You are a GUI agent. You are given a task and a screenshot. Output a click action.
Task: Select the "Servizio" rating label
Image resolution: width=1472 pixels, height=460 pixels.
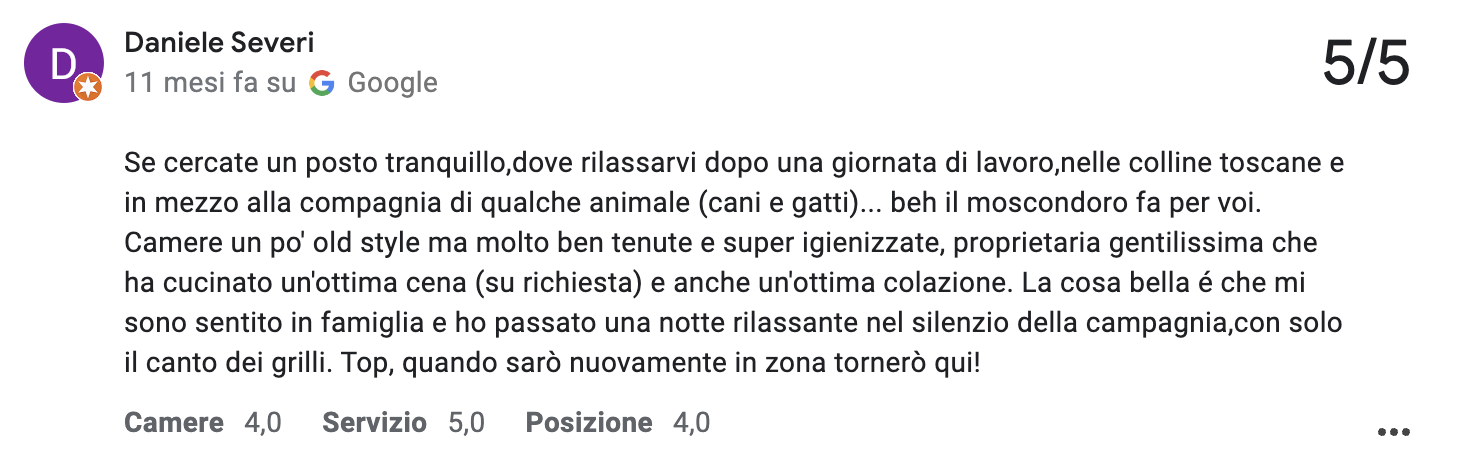click(374, 423)
